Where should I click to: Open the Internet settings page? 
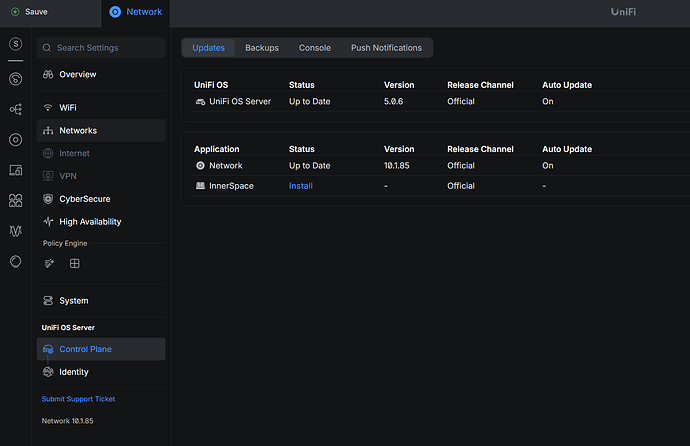pos(101,154)
